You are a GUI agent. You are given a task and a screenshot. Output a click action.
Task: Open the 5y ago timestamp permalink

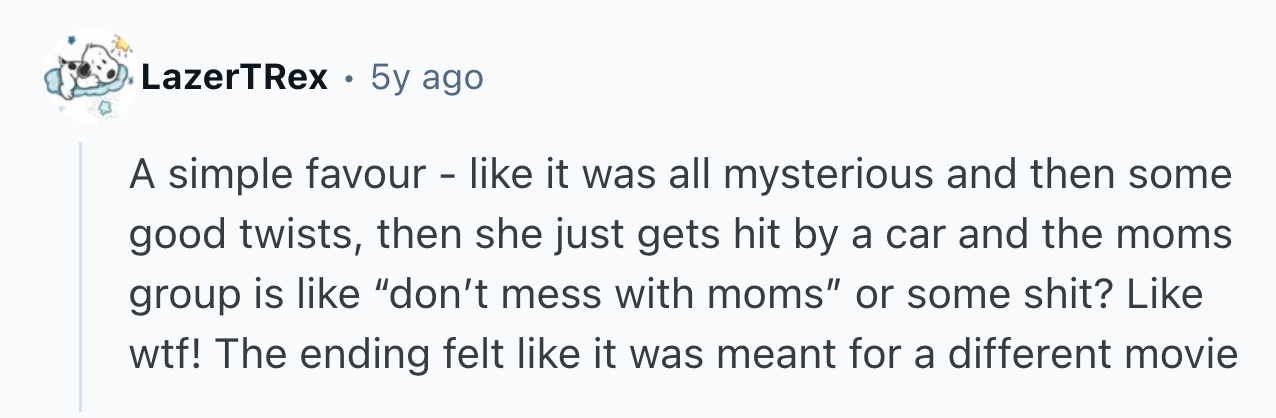(427, 77)
